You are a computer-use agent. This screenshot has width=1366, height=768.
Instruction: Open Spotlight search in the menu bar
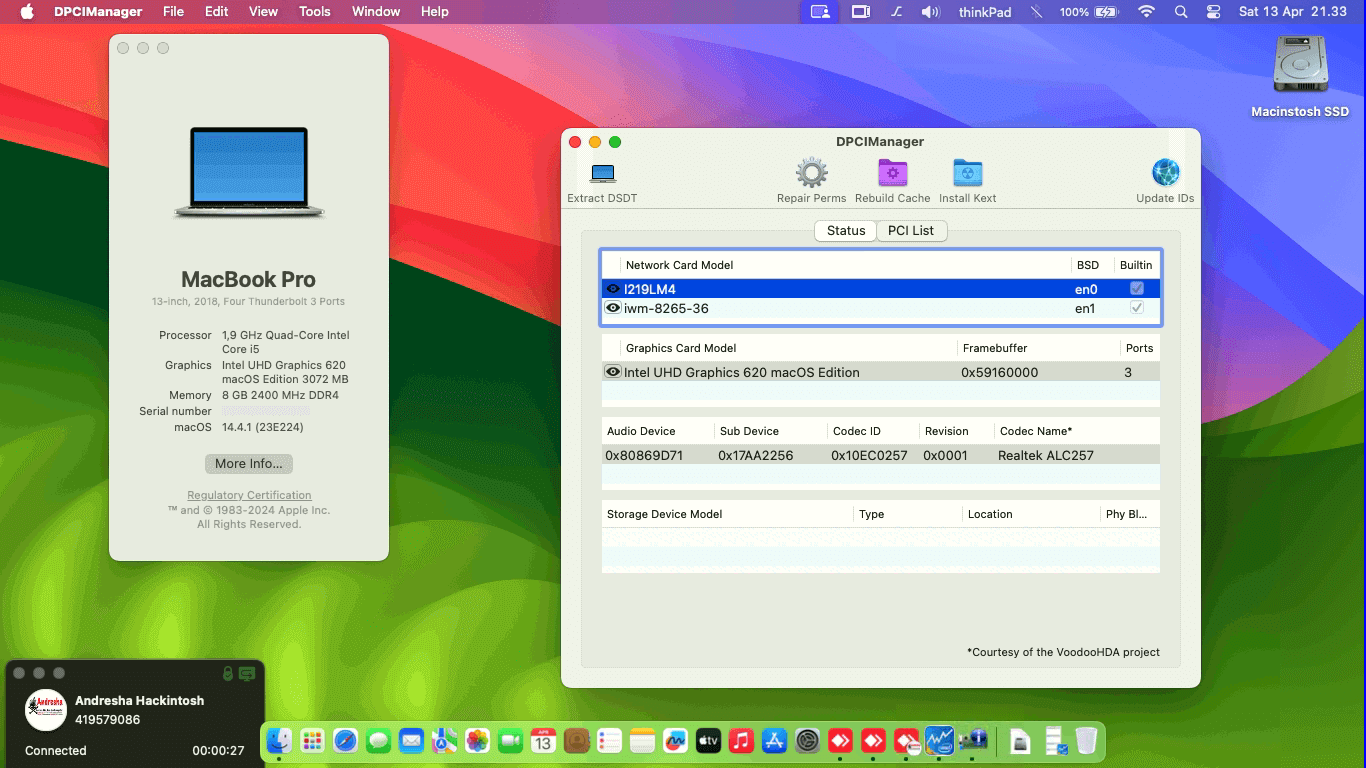click(x=1181, y=12)
